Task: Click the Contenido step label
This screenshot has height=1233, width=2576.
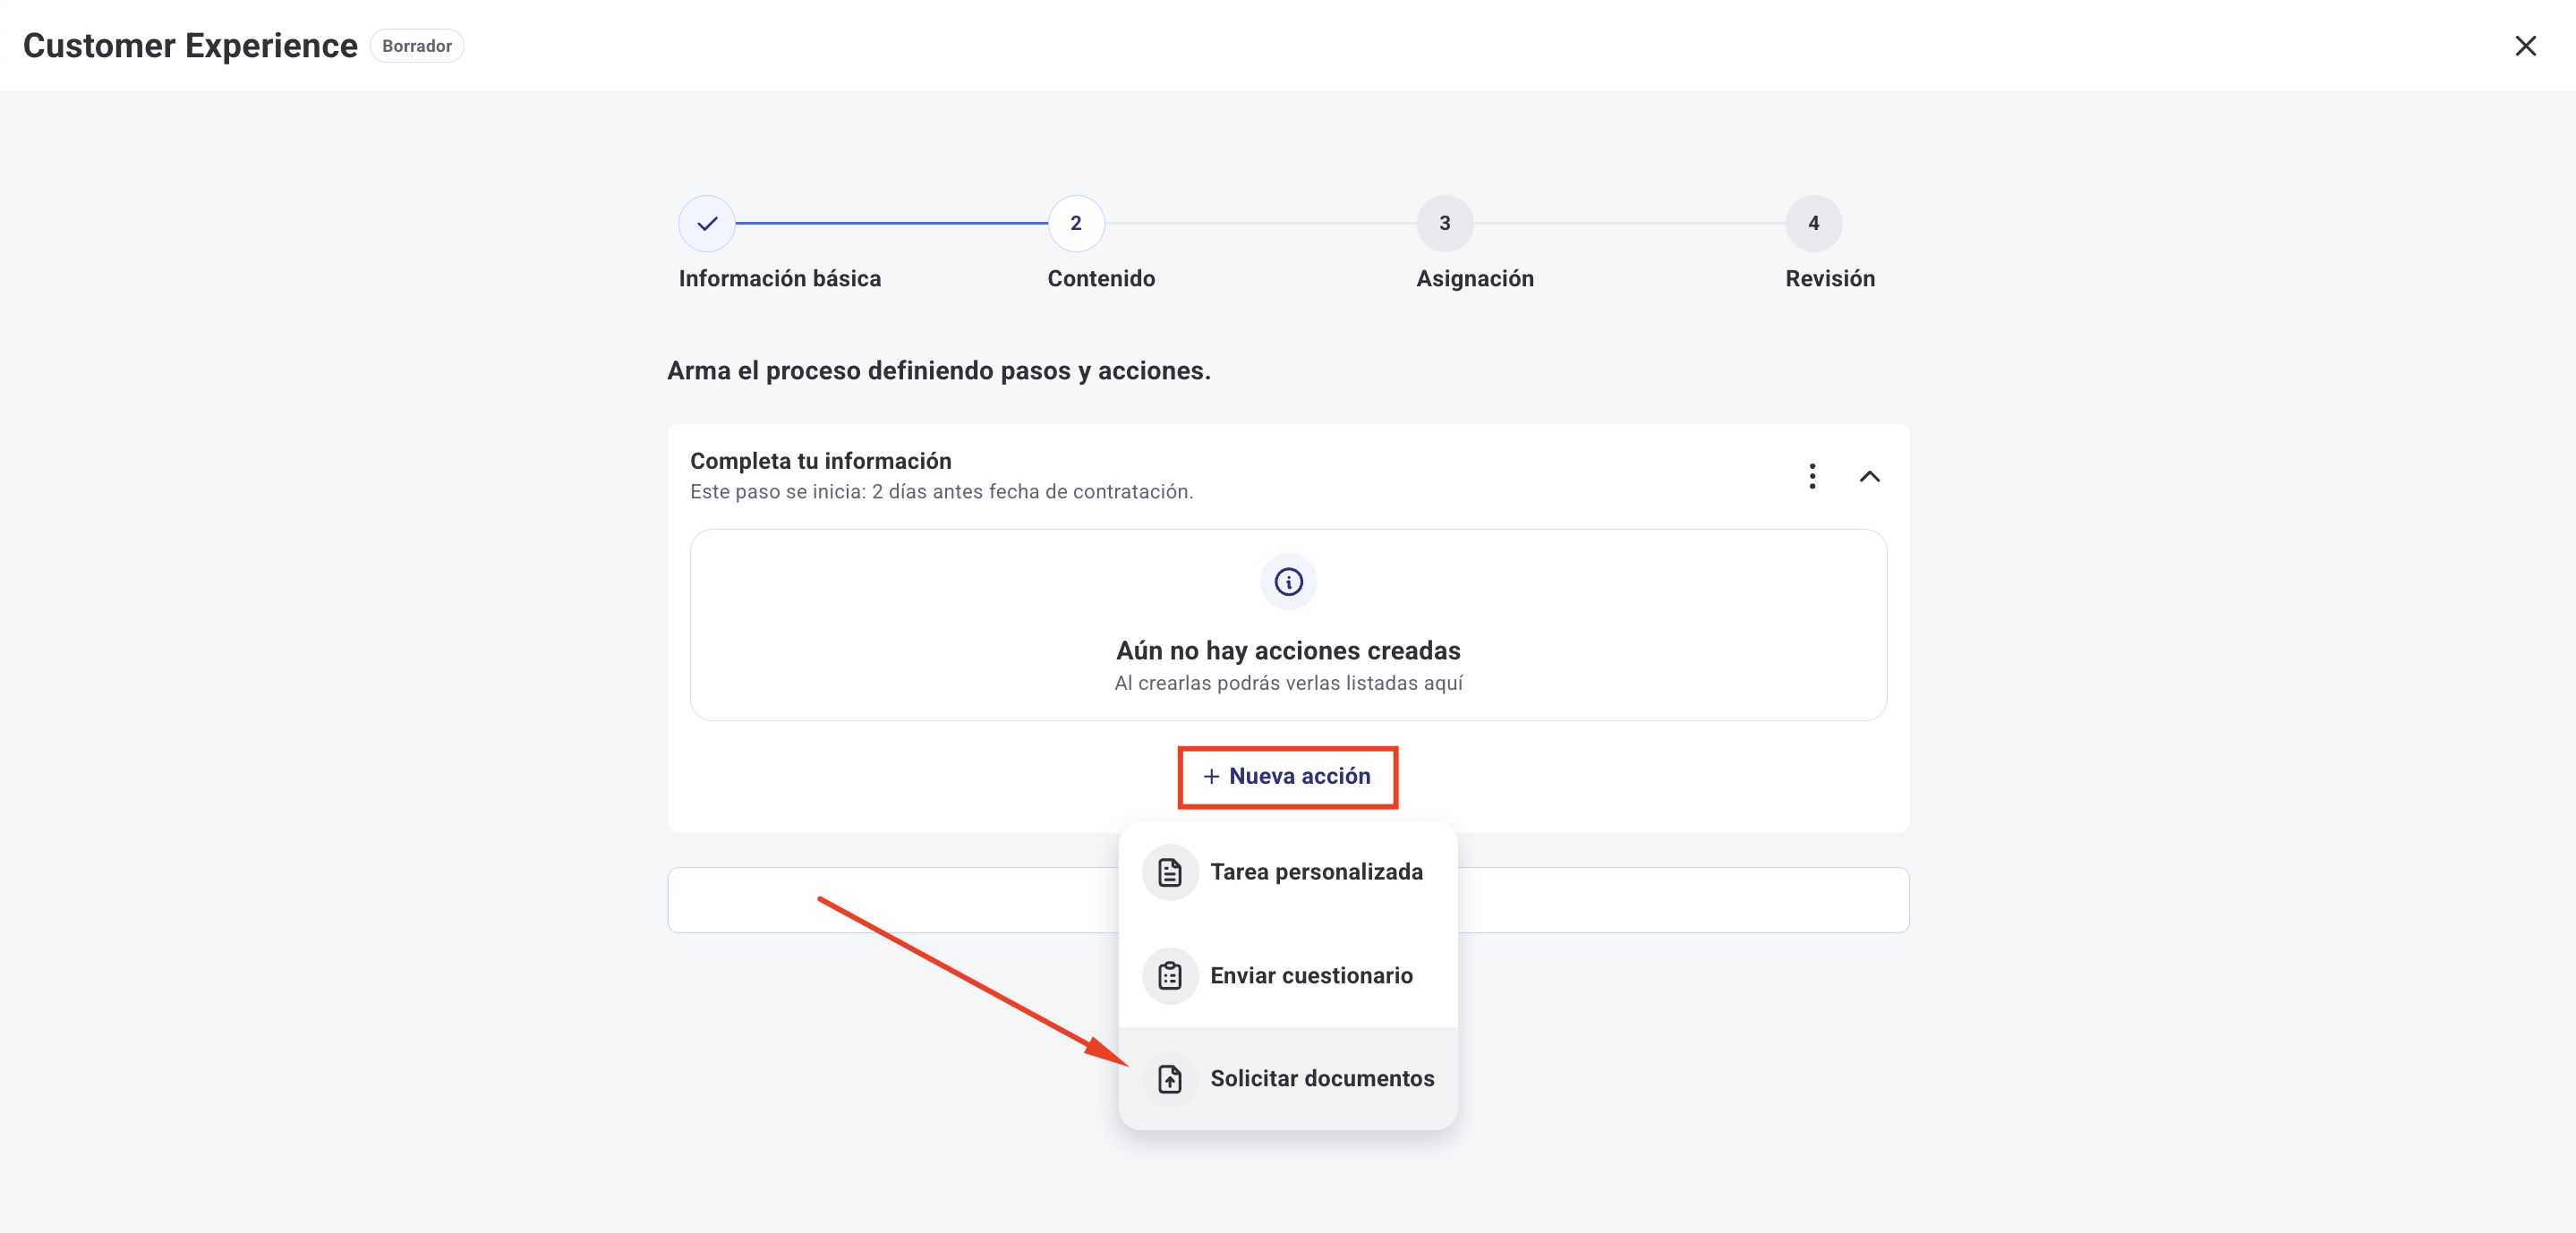Action: pos(1100,278)
